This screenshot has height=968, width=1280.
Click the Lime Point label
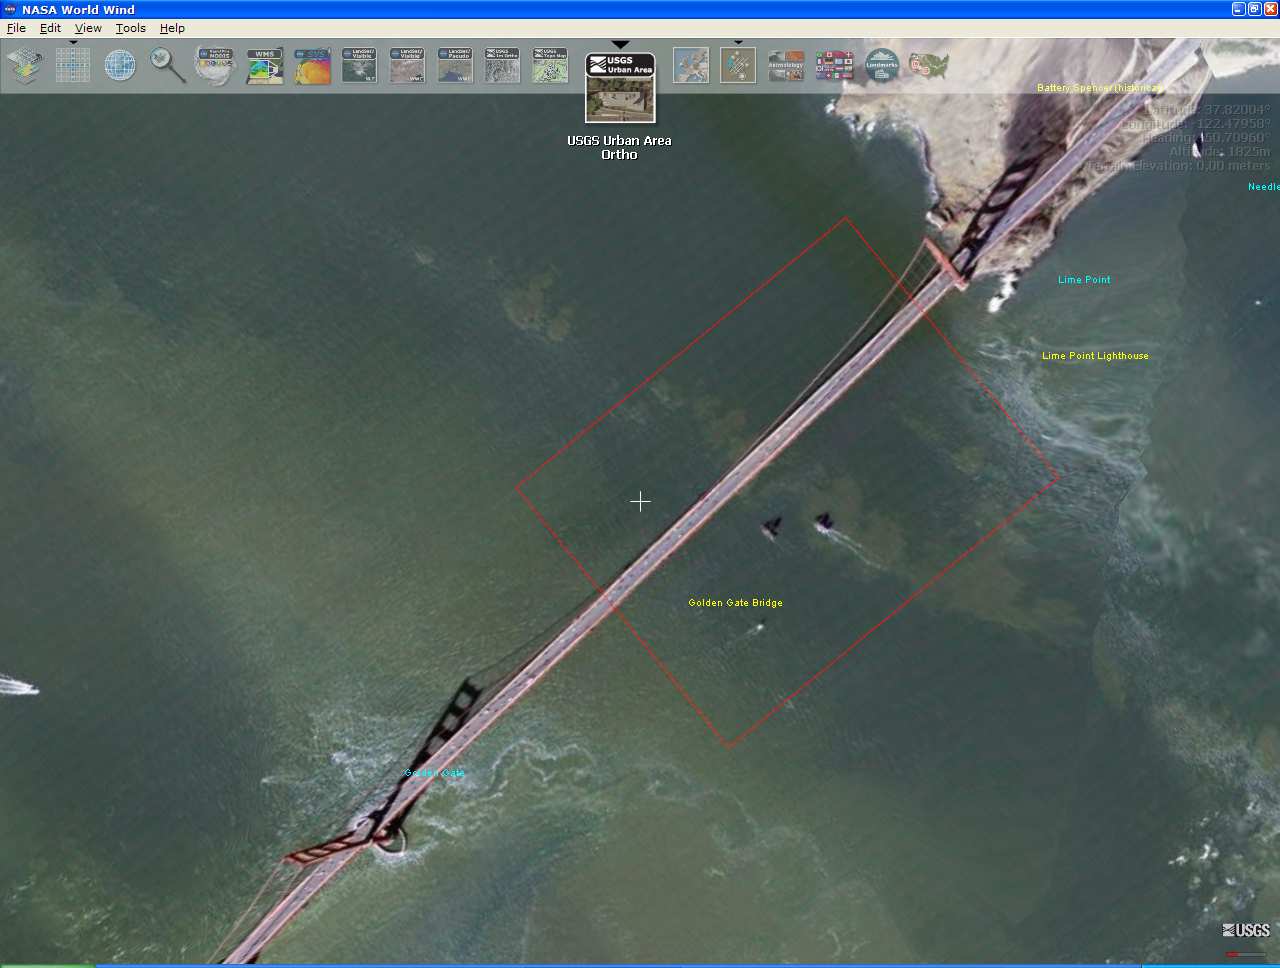coord(1084,280)
